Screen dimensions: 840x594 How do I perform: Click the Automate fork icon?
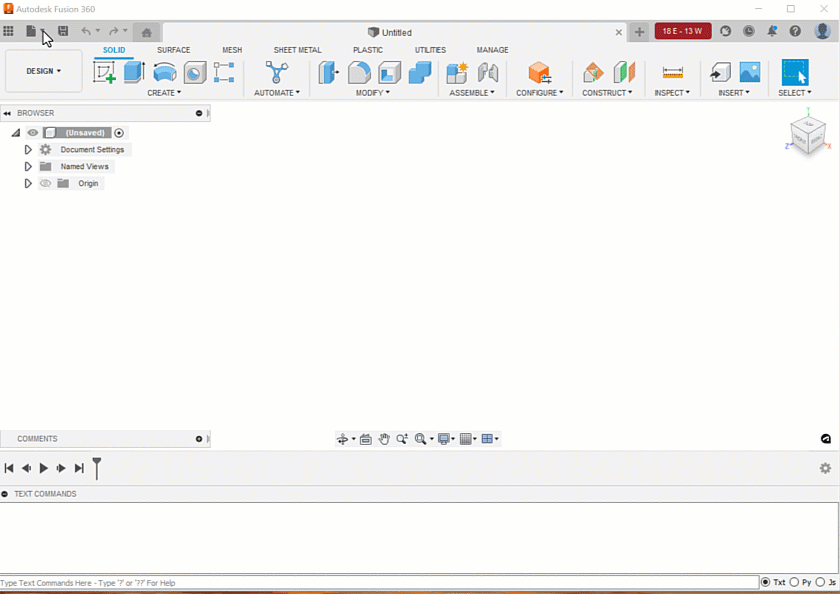[276, 72]
